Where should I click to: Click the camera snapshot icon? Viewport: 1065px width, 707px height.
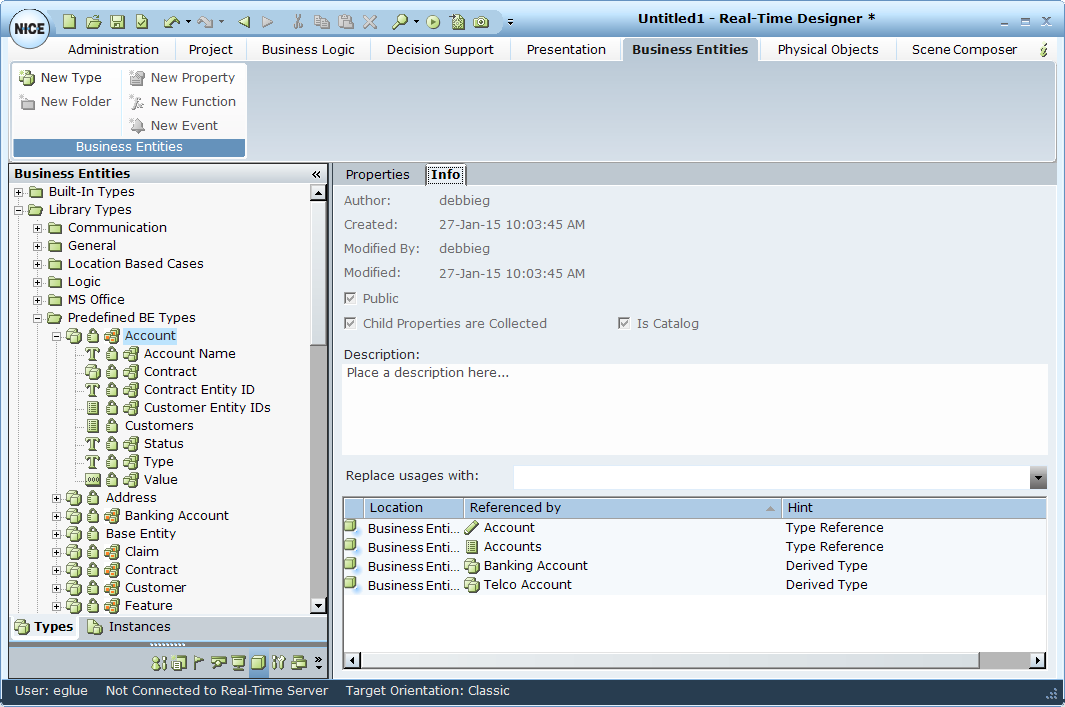click(x=481, y=21)
